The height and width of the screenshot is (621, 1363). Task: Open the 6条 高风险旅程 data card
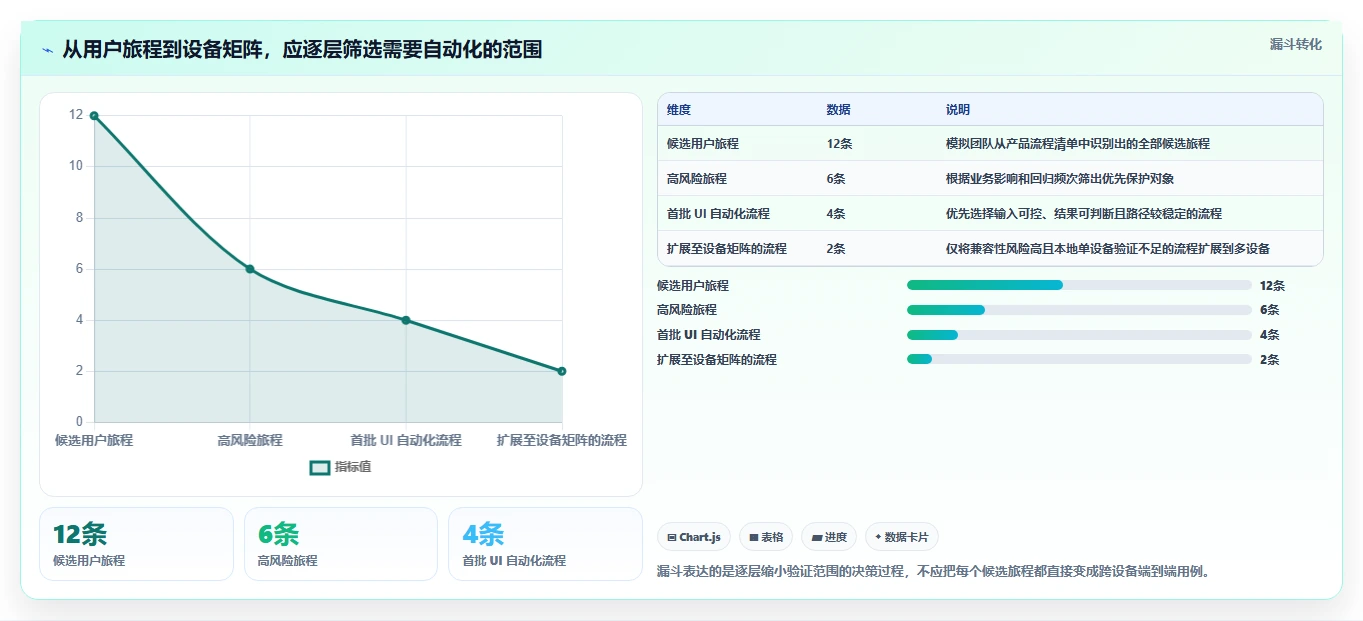pyautogui.click(x=341, y=544)
